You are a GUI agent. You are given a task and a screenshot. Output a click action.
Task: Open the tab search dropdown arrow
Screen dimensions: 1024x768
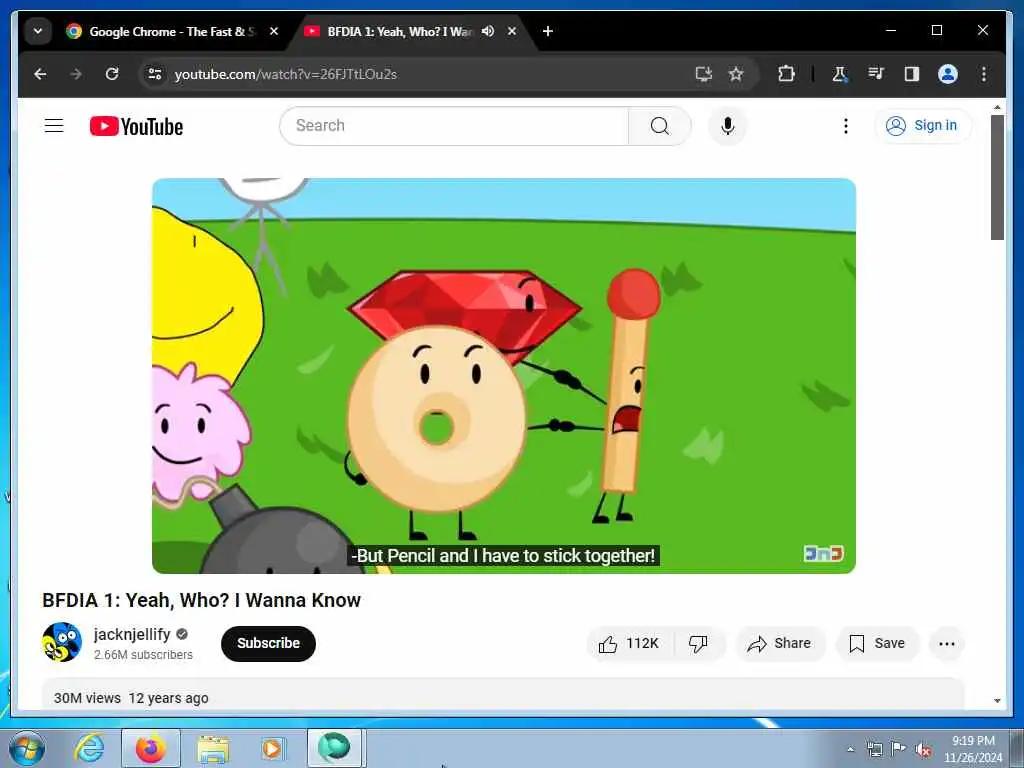(38, 31)
